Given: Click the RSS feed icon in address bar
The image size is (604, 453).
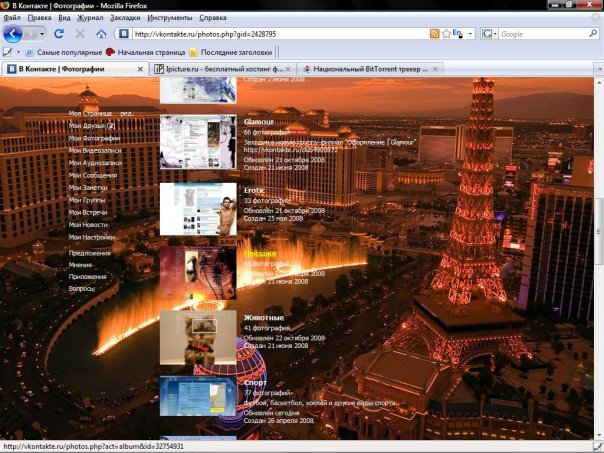Looking at the screenshot, I should click(x=435, y=34).
